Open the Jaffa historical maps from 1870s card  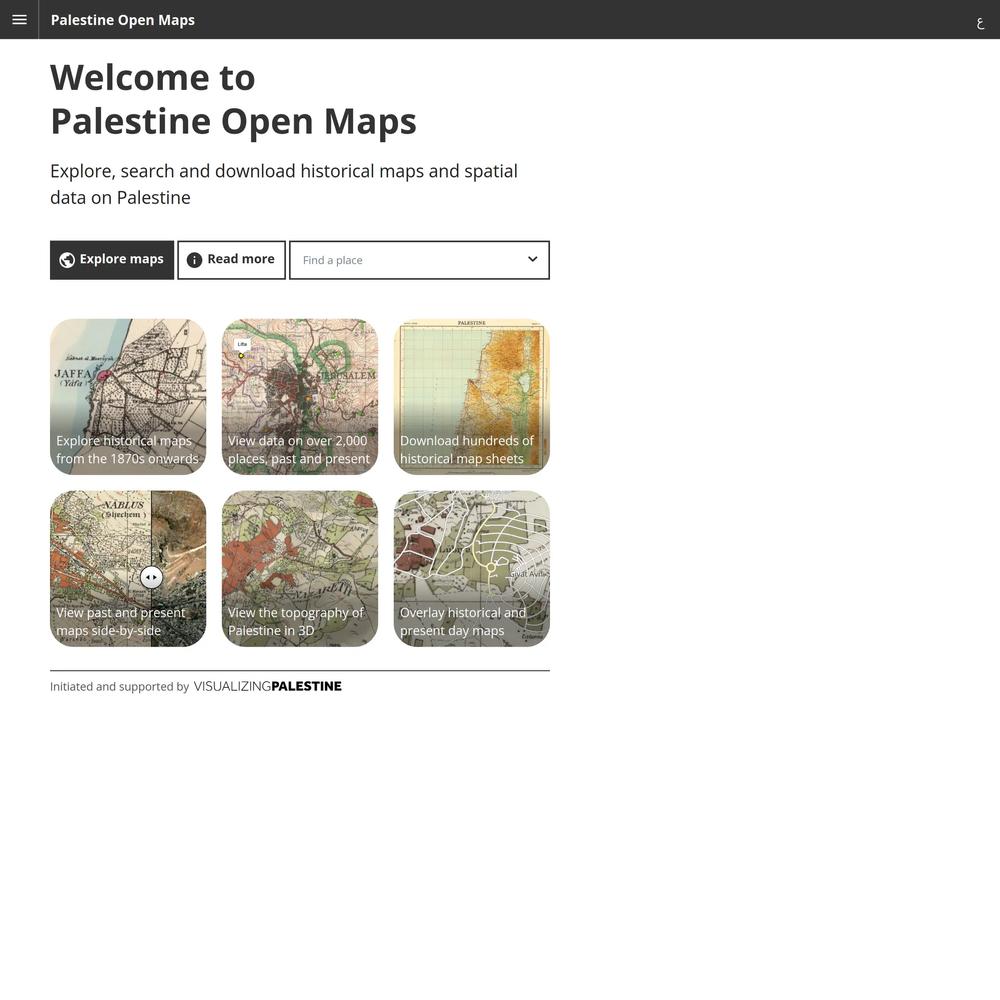pyautogui.click(x=128, y=397)
